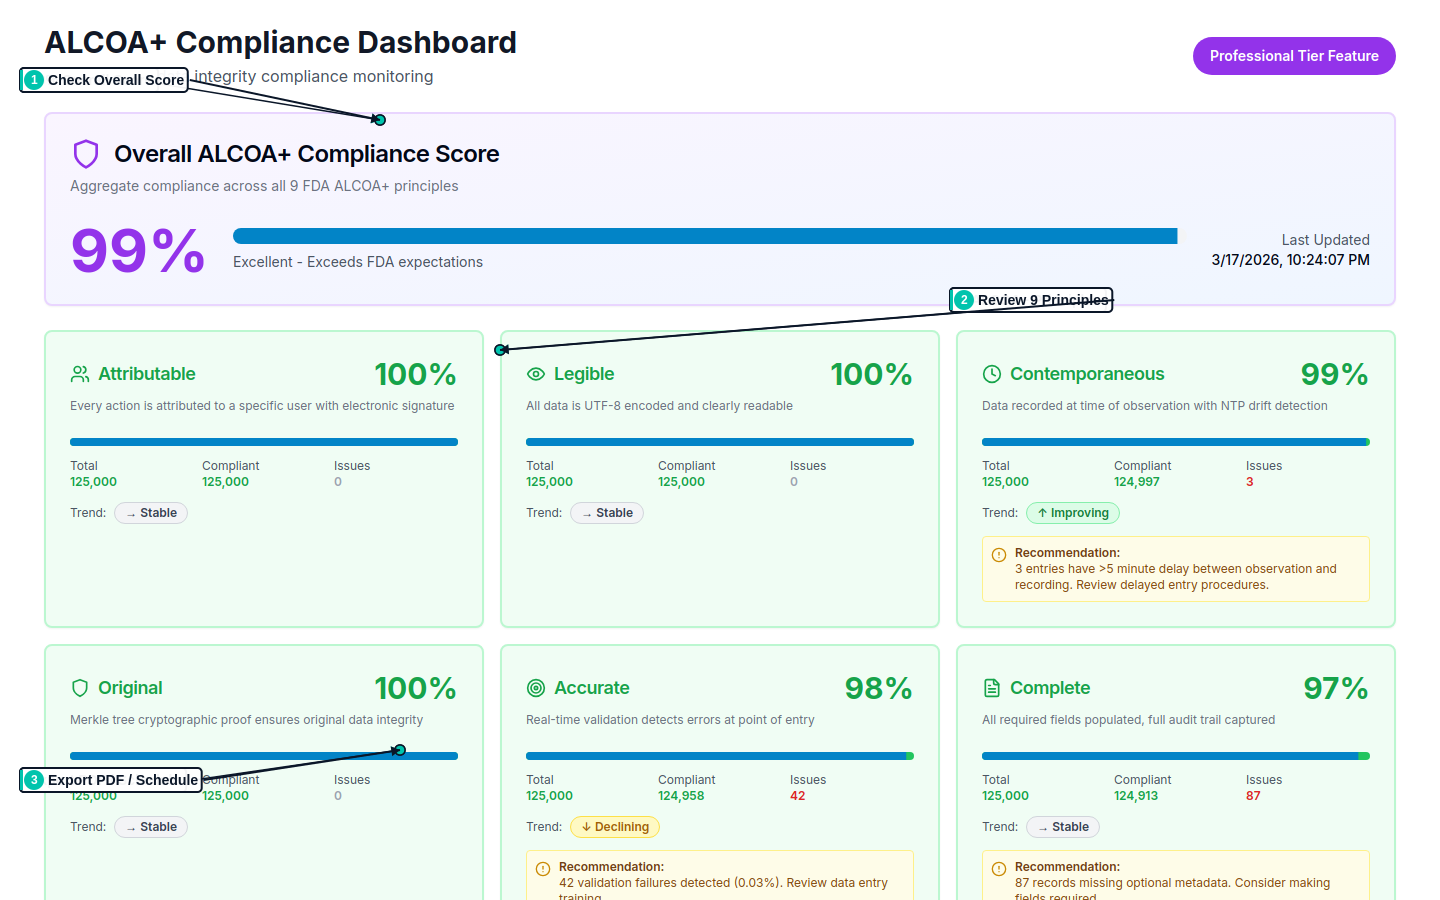This screenshot has width=1440, height=900.
Task: Select the Legible principle card header
Action: click(x=585, y=373)
